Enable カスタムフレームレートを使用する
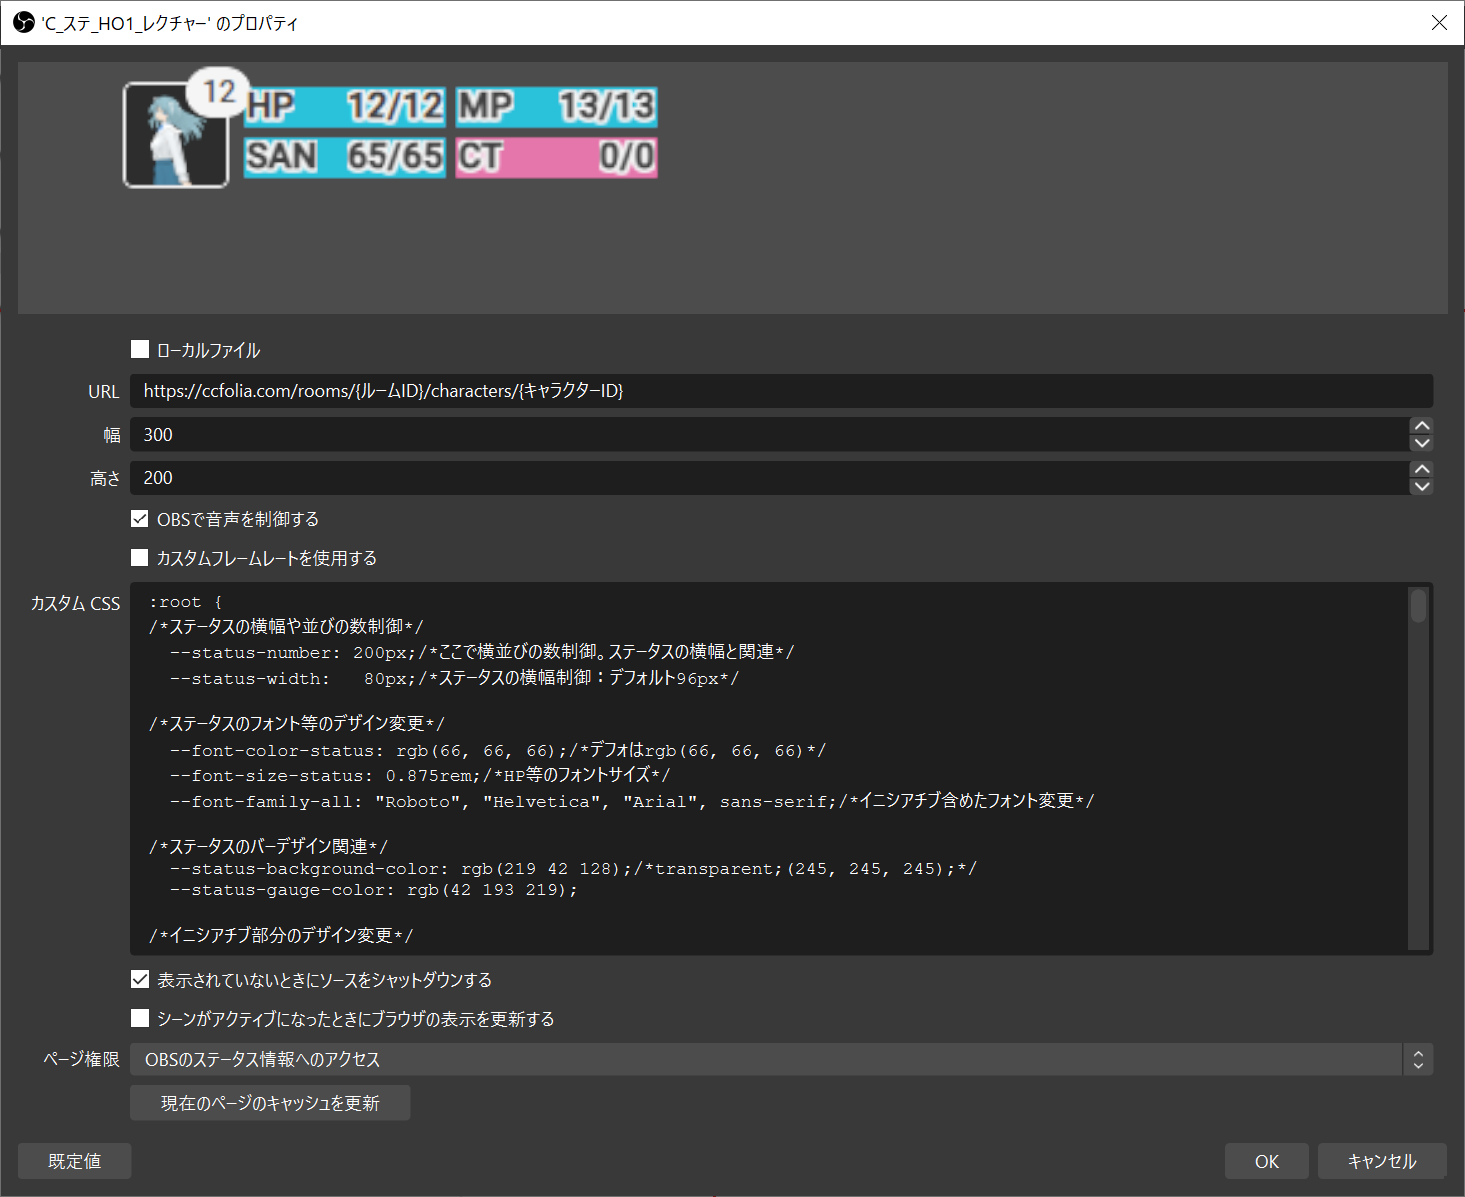The image size is (1465, 1197). 140,557
